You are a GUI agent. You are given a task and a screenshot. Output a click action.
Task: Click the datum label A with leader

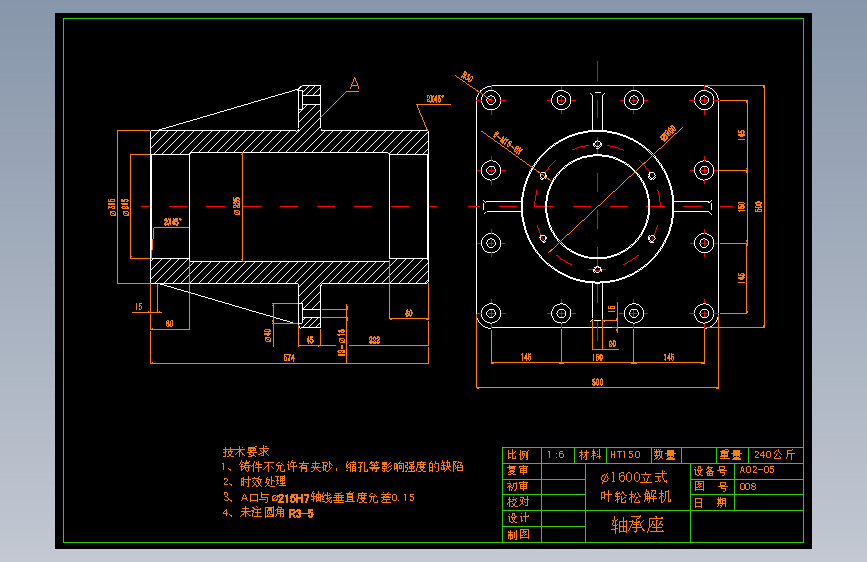354,84
